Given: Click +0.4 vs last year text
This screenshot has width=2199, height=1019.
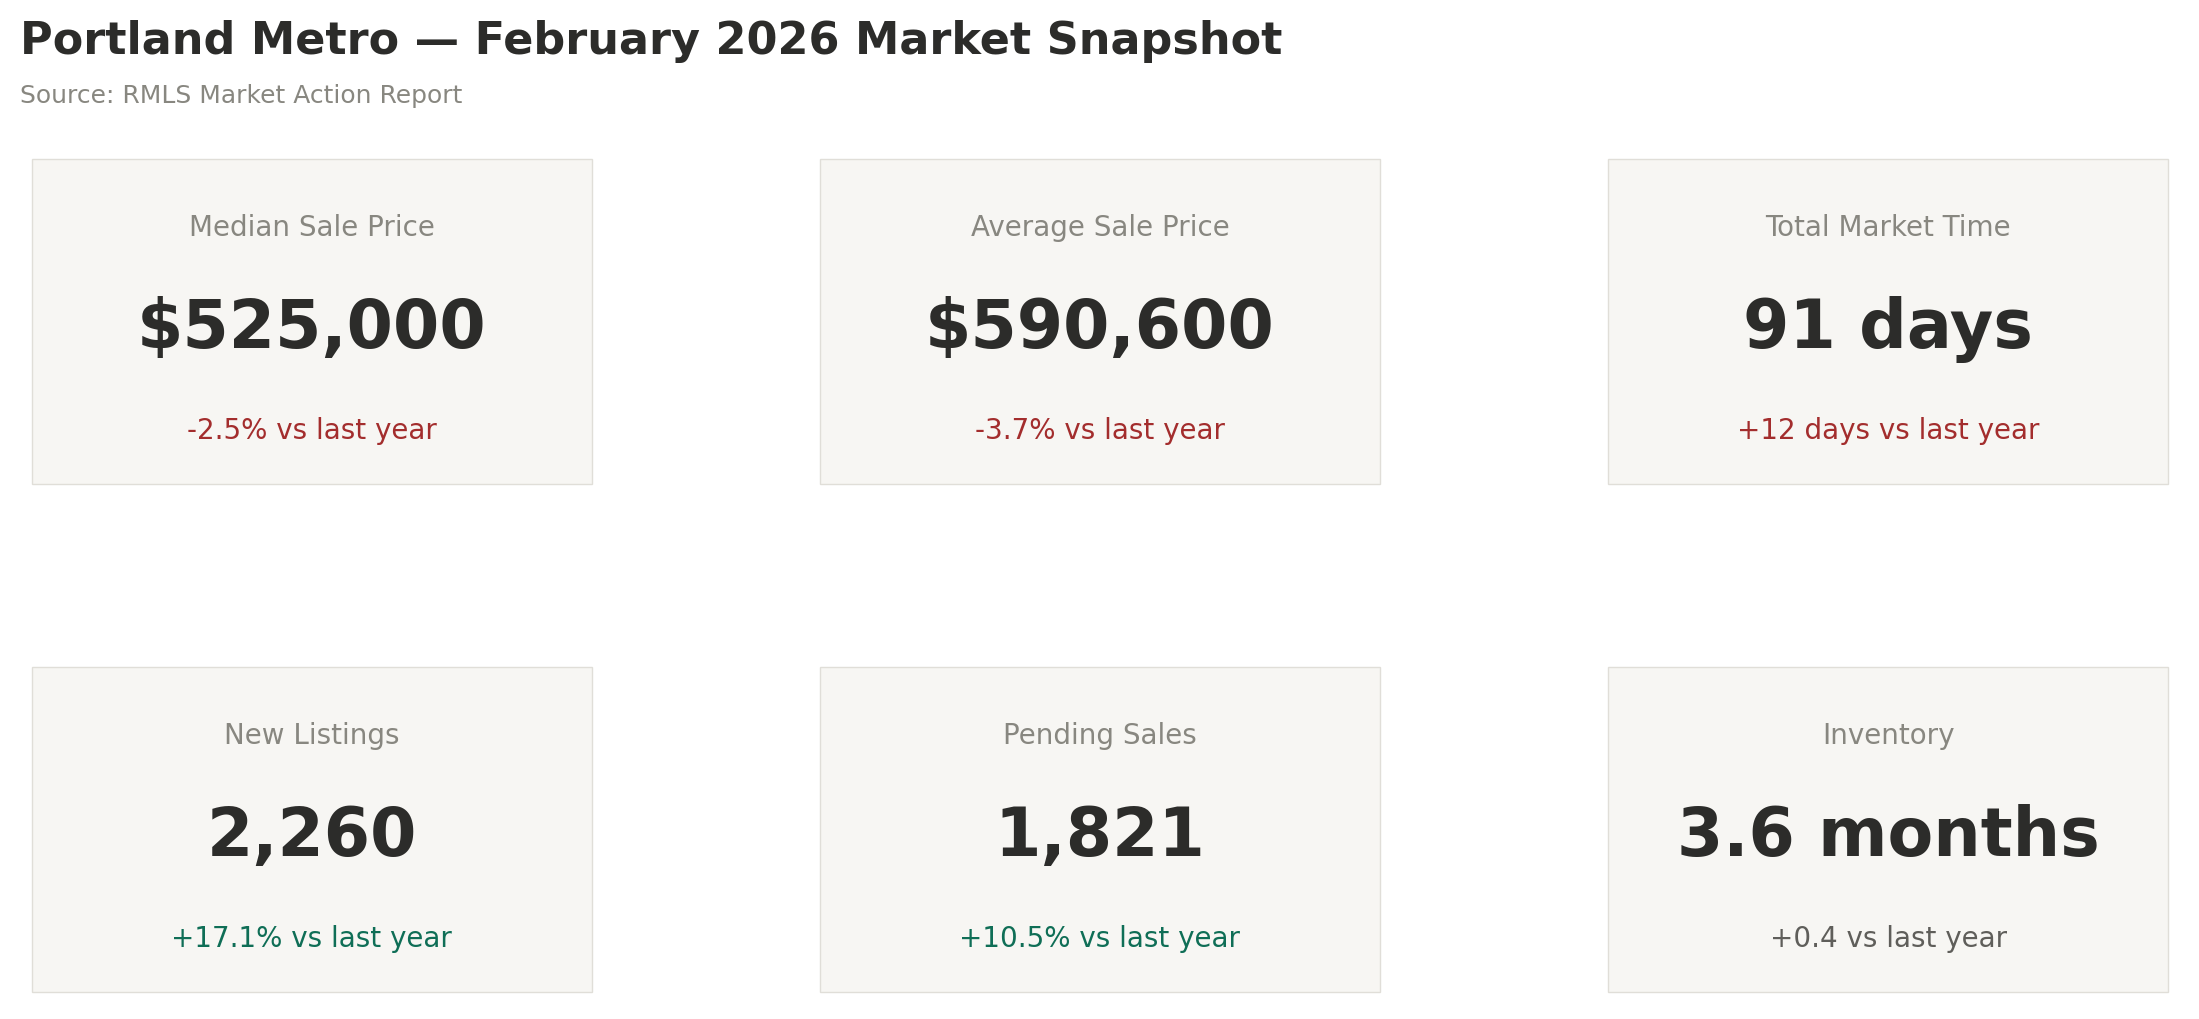Looking at the screenshot, I should tap(1888, 938).
